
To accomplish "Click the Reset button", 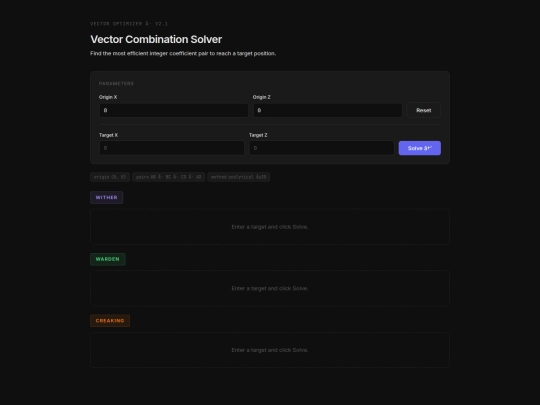I will pos(424,110).
